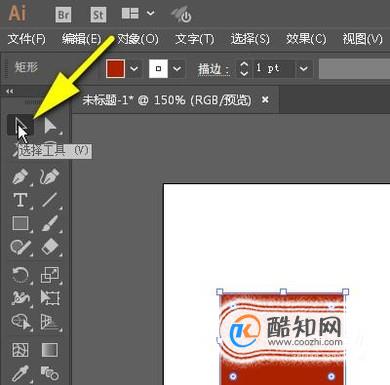Pick the Shaper tool
This screenshot has width=390, height=385.
20,247
